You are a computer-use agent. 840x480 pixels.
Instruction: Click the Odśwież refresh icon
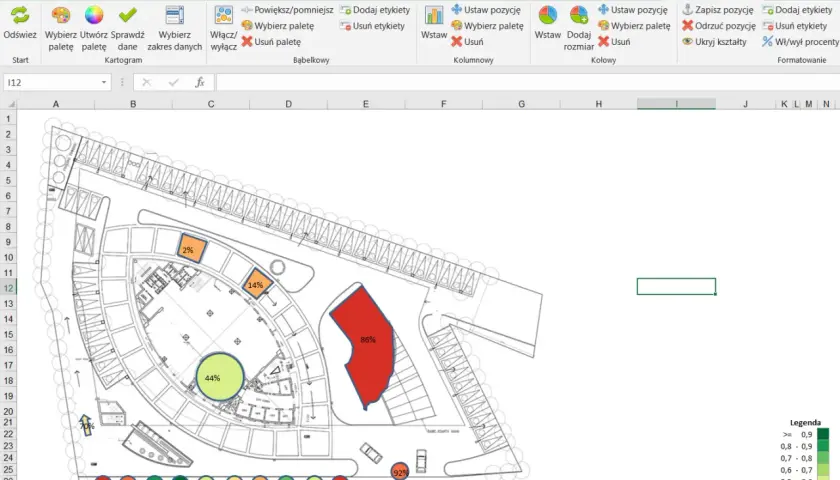[20, 15]
